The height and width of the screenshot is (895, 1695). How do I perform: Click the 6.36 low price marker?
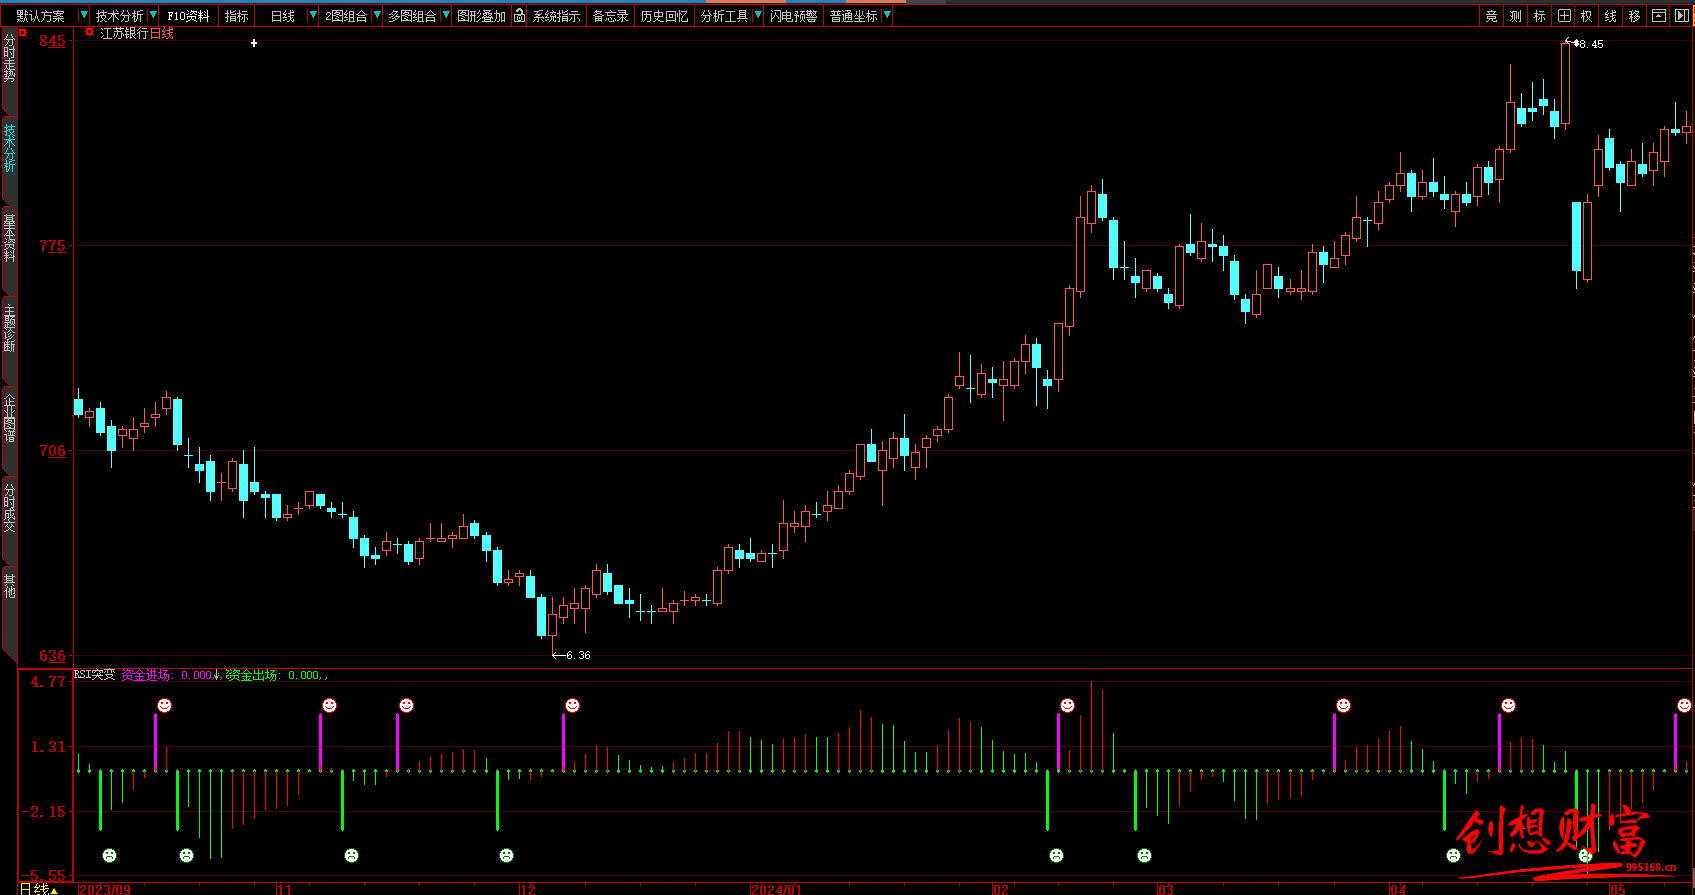(x=572, y=656)
